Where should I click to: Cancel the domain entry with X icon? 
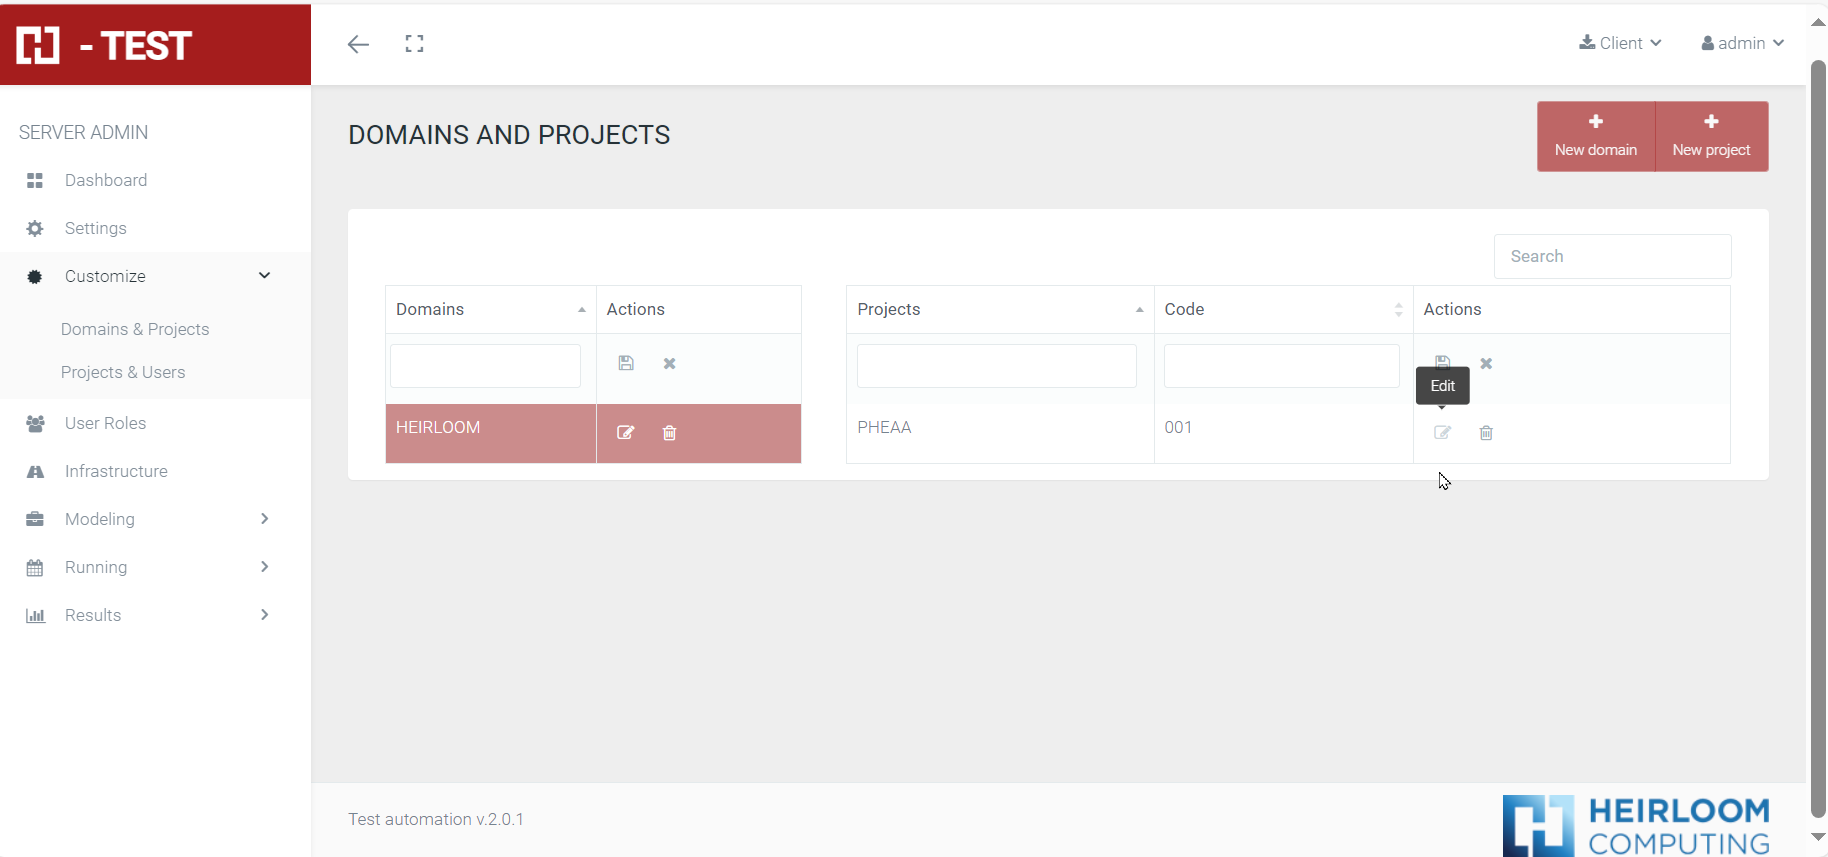point(669,363)
